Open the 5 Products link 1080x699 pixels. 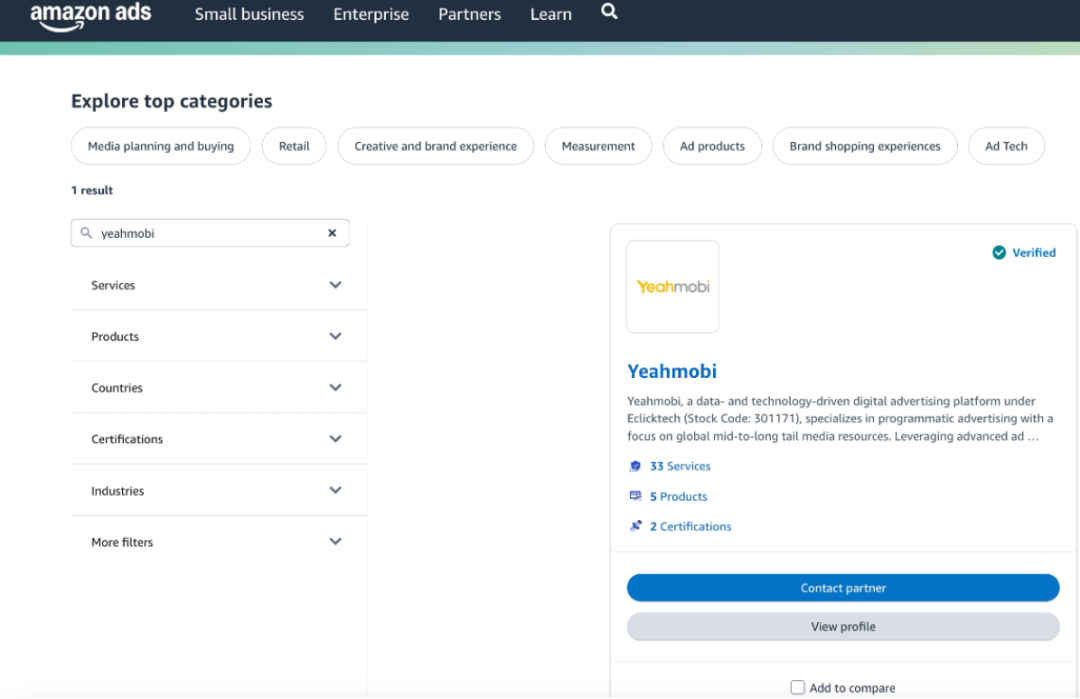point(678,497)
